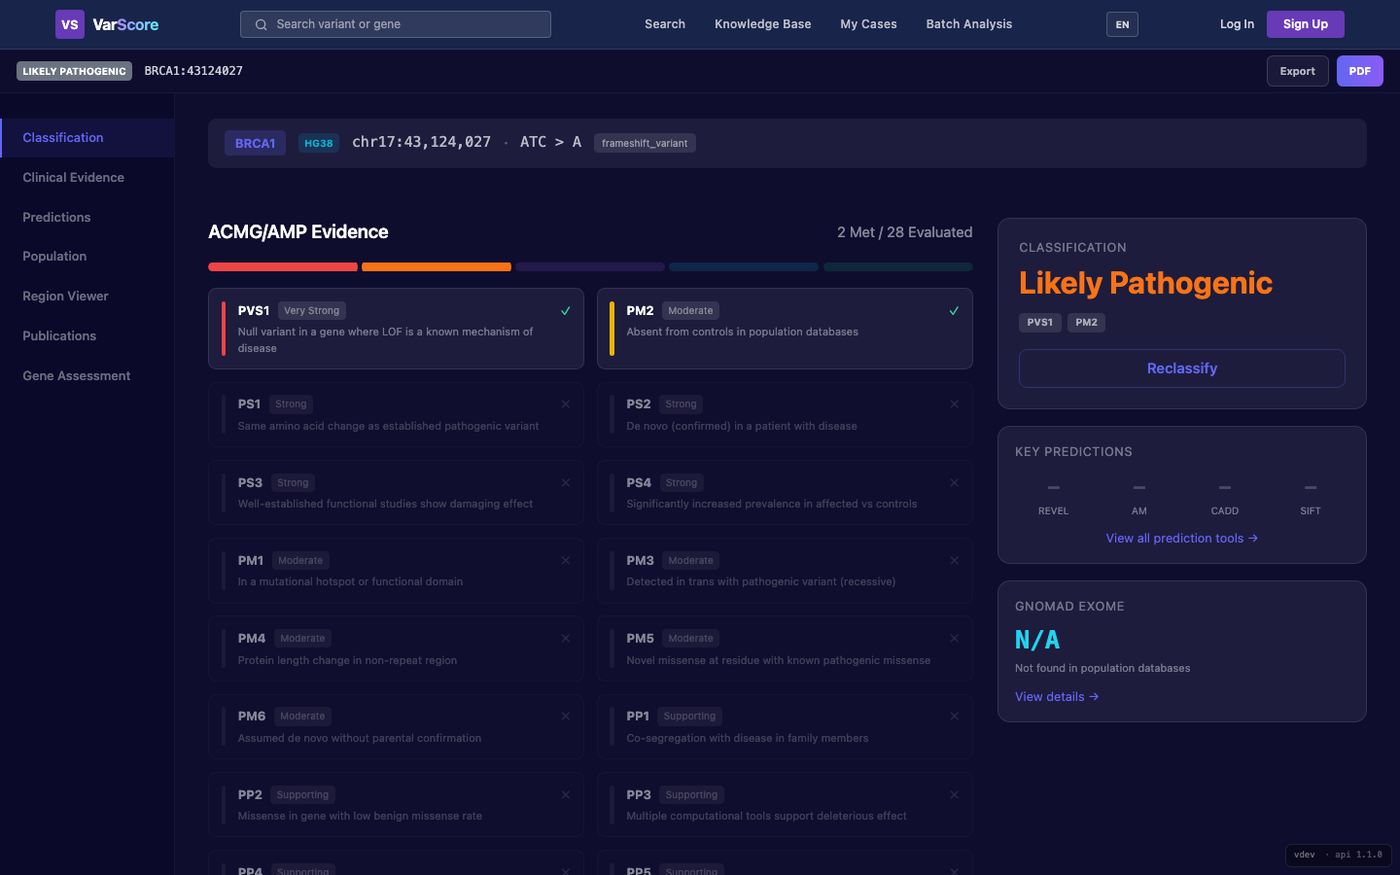Viewport: 1400px width, 875px height.
Task: Select Classification in the sidebar
Action: click(87, 138)
